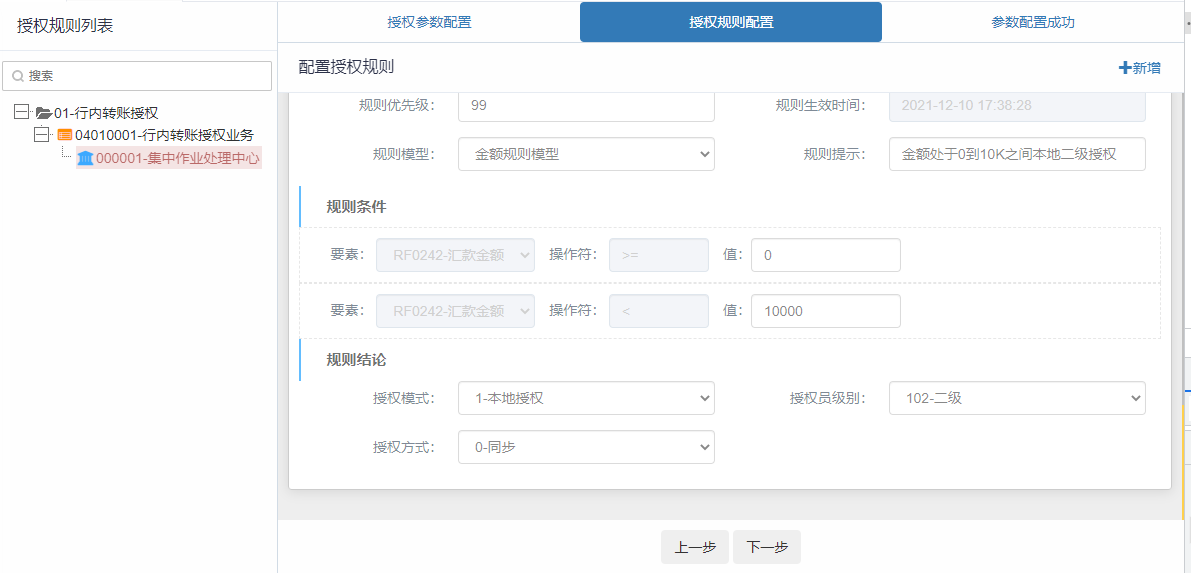Click the operator field showing <
This screenshot has height=573, width=1191.
coord(659,311)
